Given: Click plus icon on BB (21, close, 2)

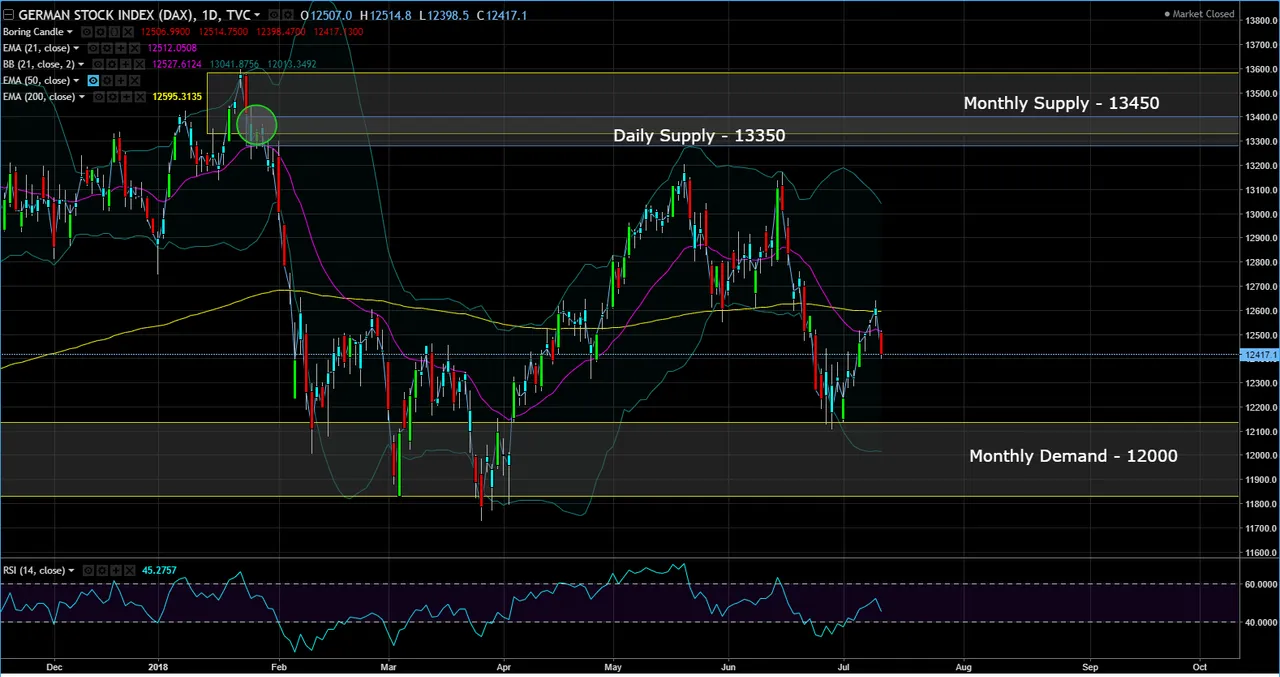Looking at the screenshot, I should tap(125, 64).
